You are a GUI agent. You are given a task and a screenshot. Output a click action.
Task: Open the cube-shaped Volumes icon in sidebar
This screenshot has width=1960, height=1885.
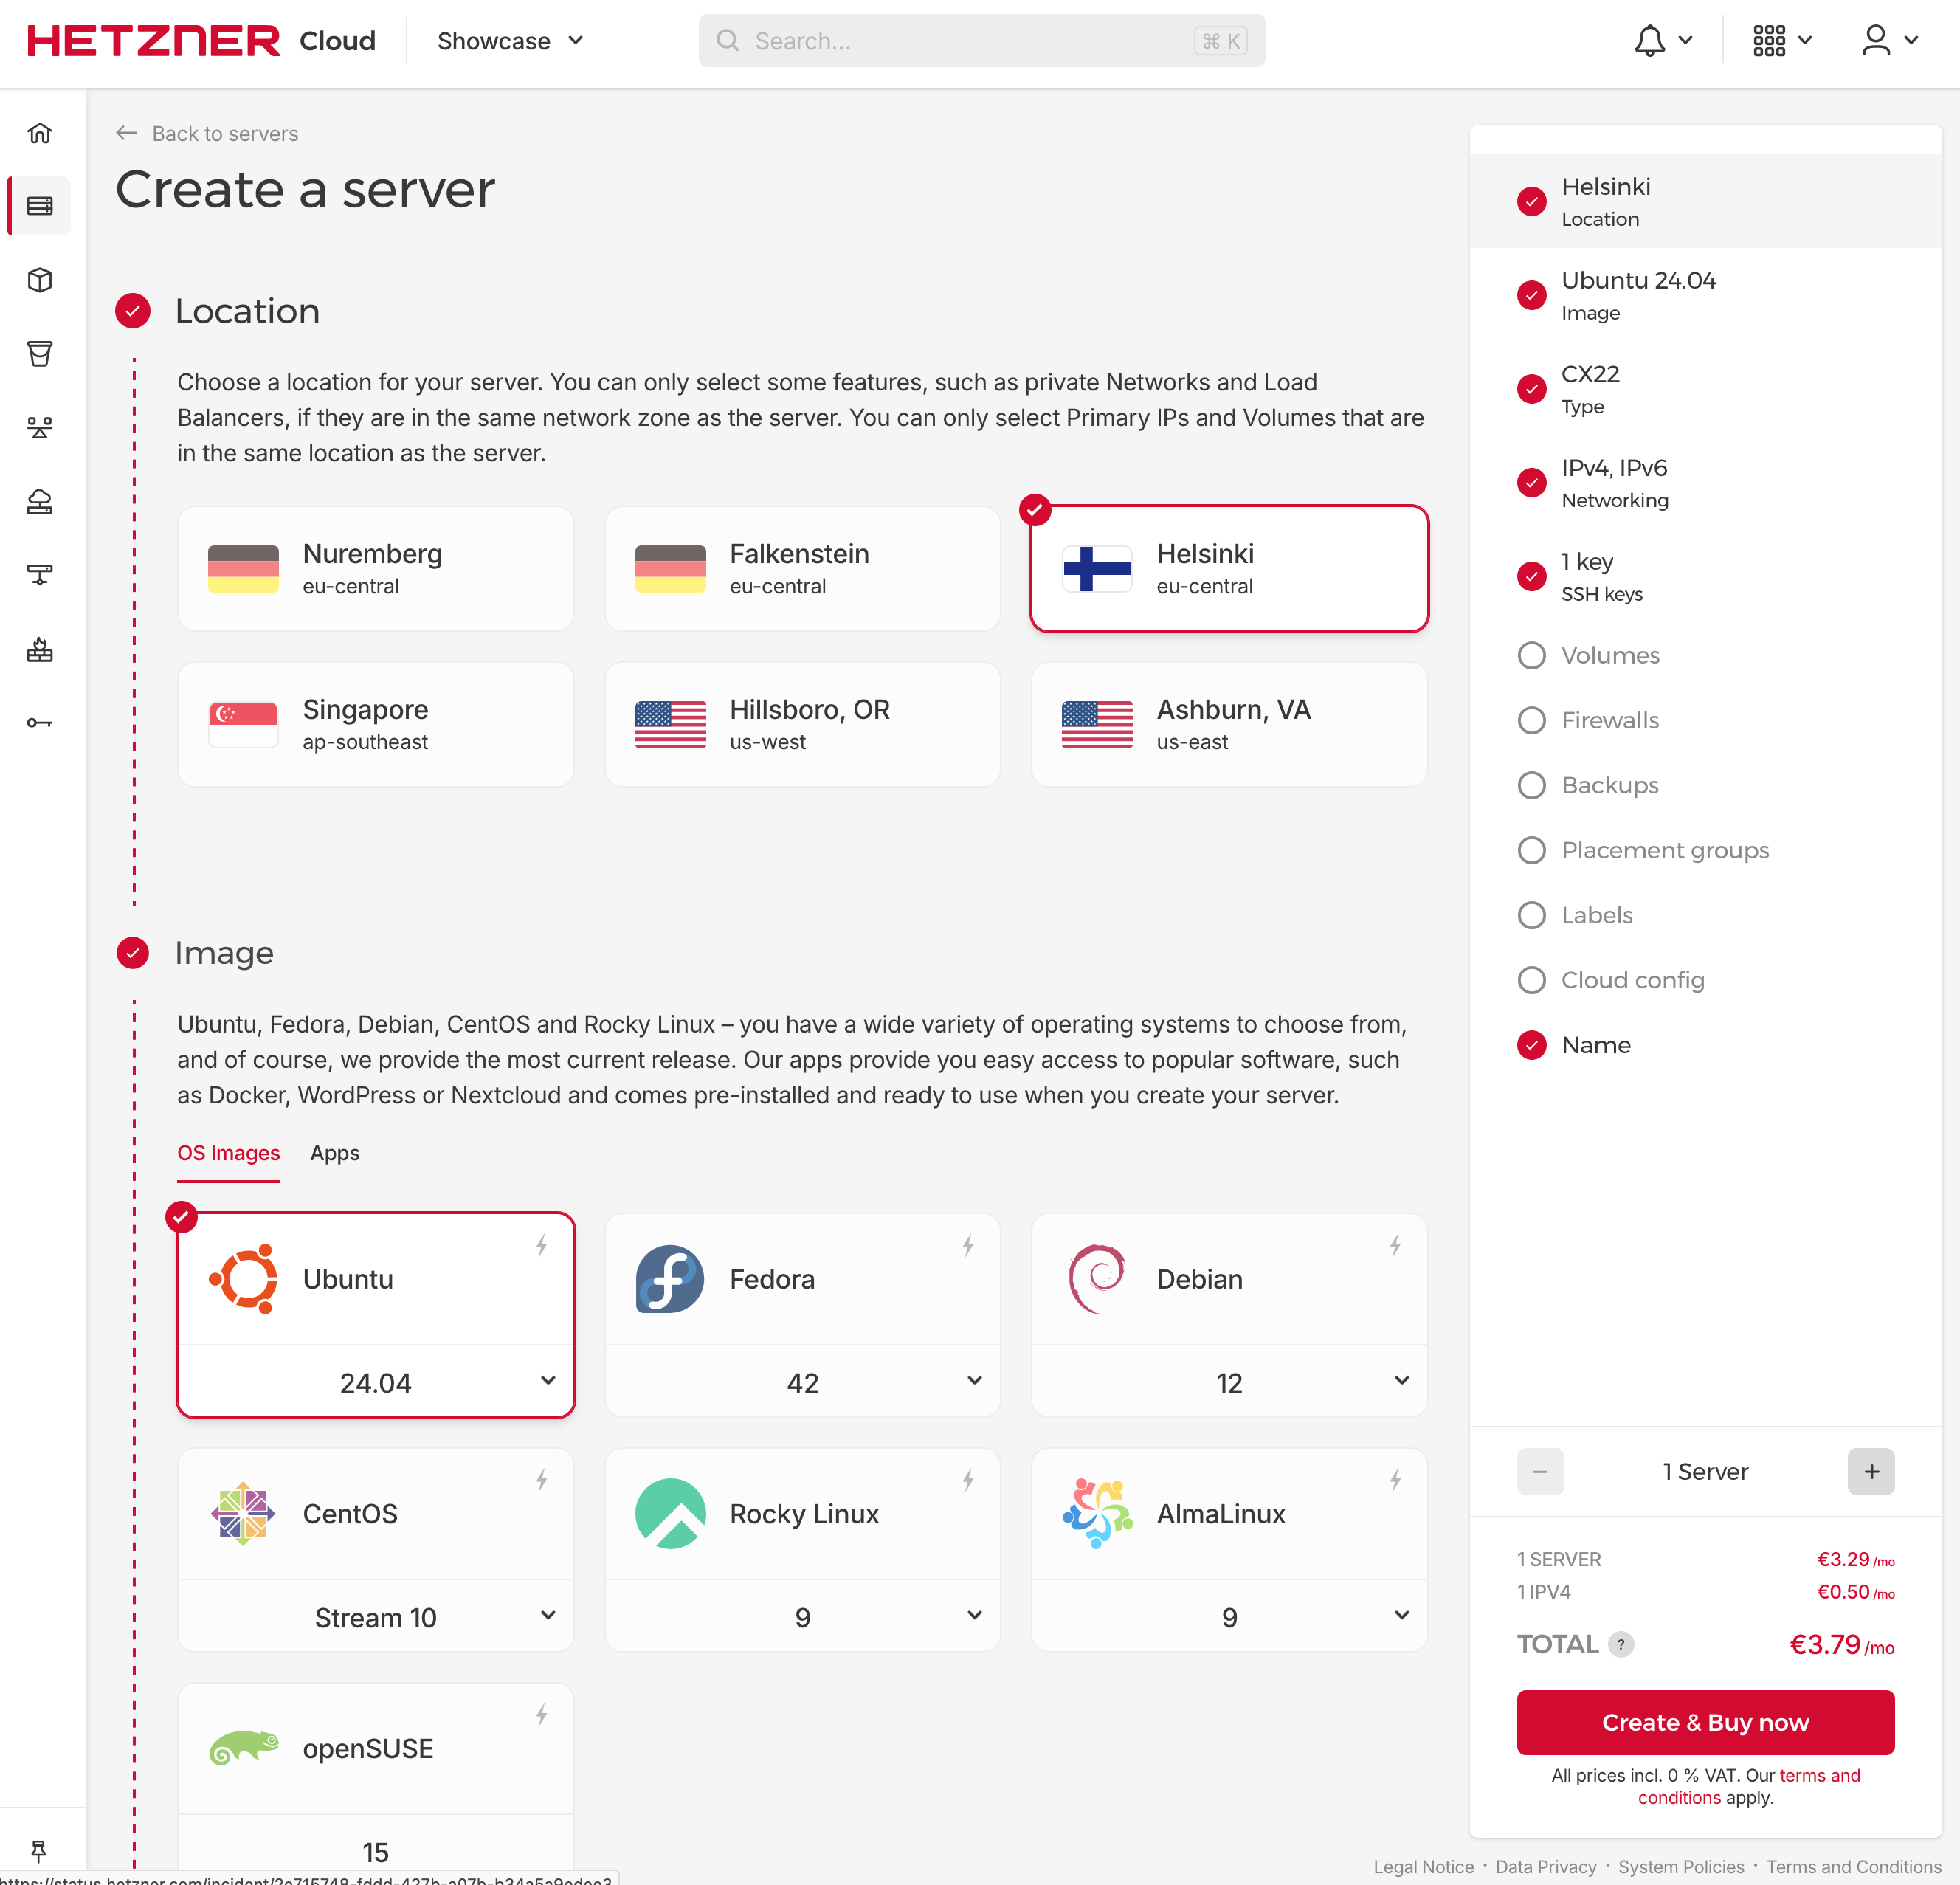(40, 280)
